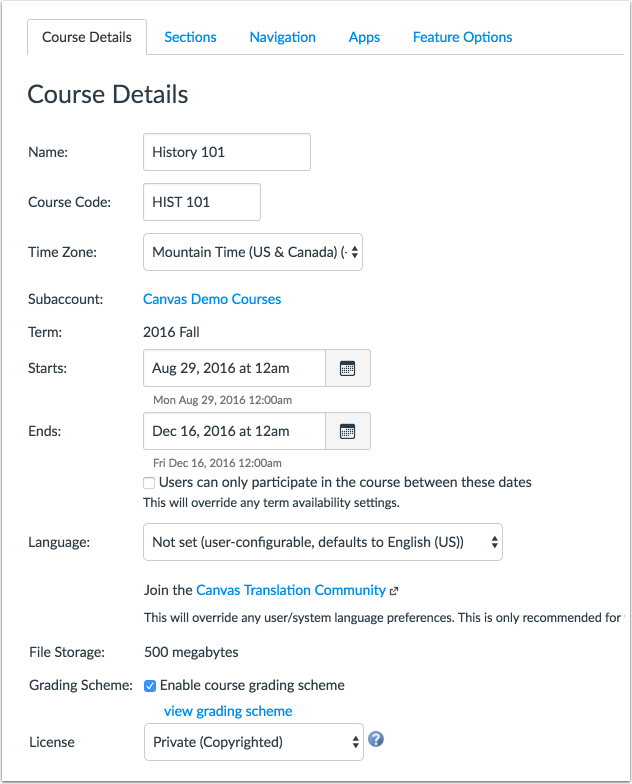
Task: Click external link icon beside Translation Community
Action: click(x=394, y=591)
